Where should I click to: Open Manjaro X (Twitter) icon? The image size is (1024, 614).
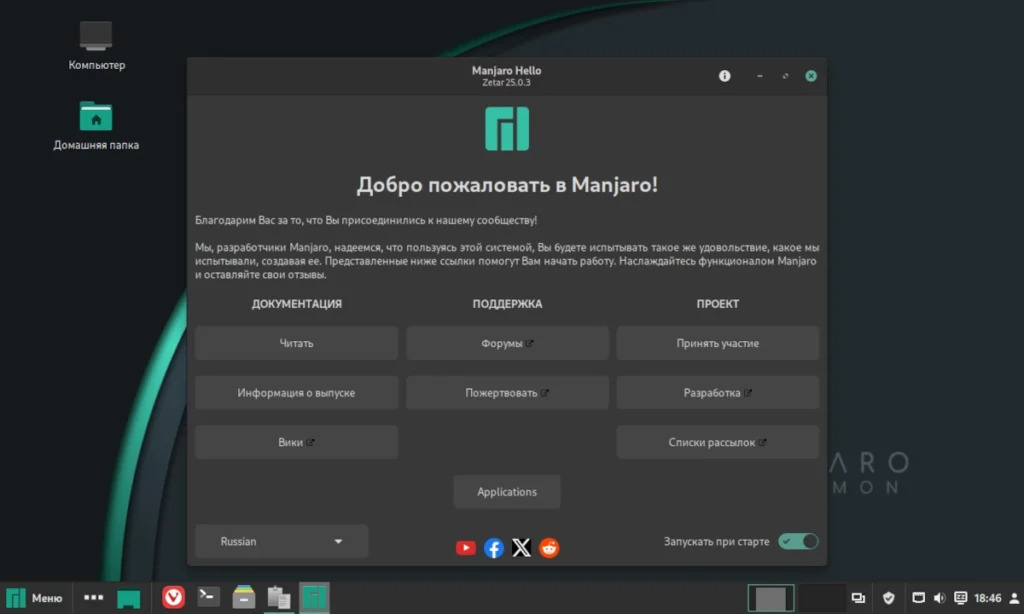(521, 547)
